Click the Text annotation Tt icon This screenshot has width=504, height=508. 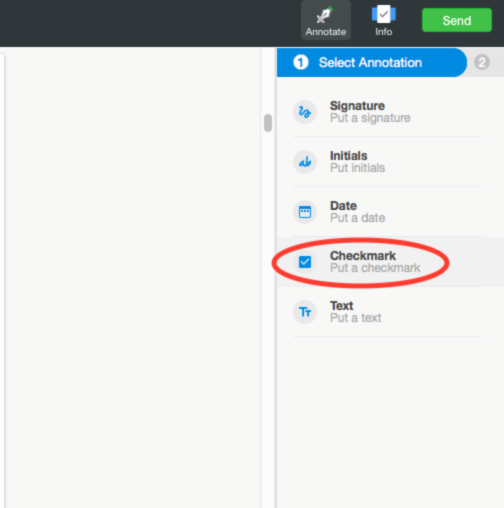[305, 312]
